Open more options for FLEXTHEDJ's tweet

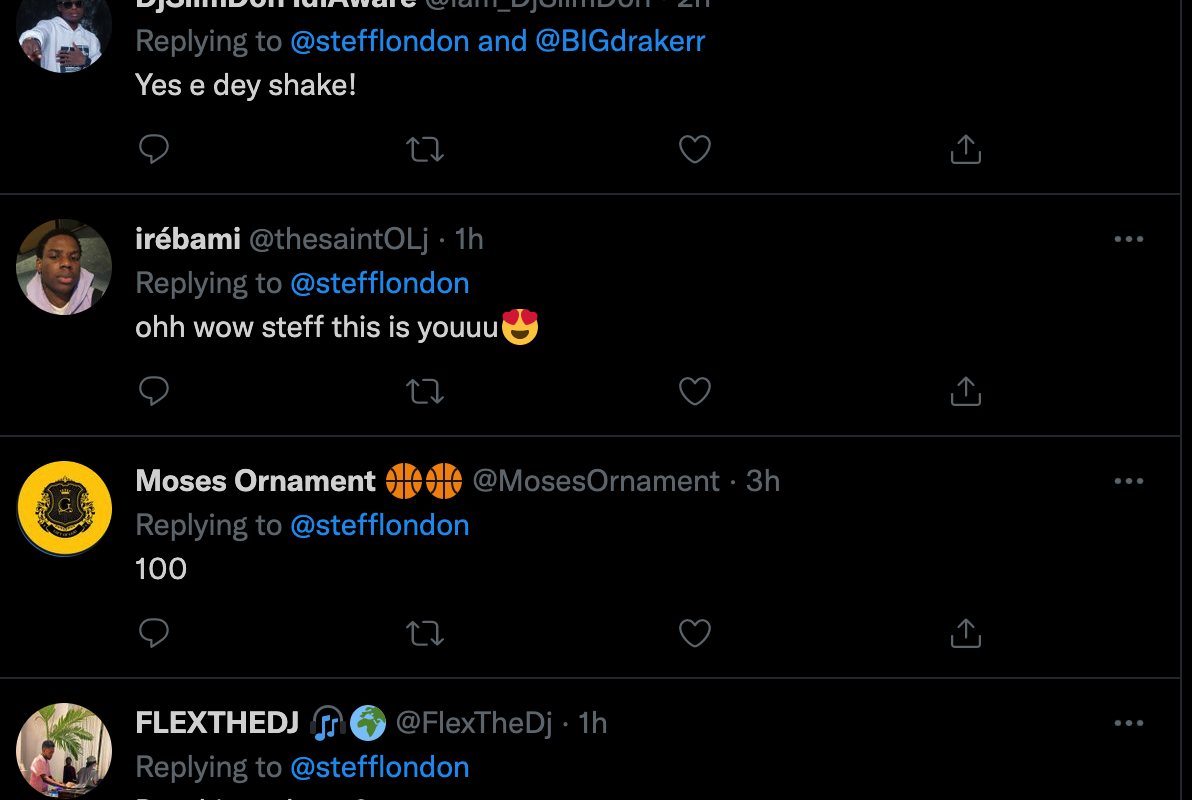(1128, 723)
